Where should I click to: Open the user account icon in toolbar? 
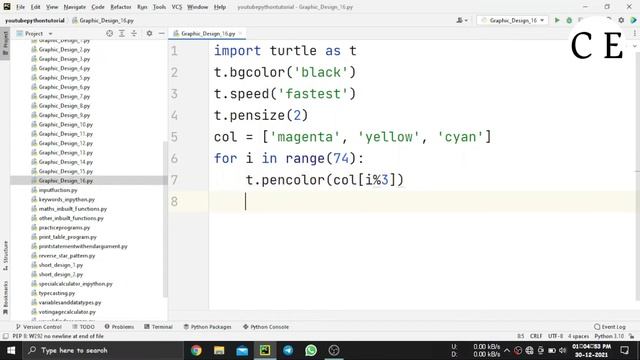coord(462,20)
